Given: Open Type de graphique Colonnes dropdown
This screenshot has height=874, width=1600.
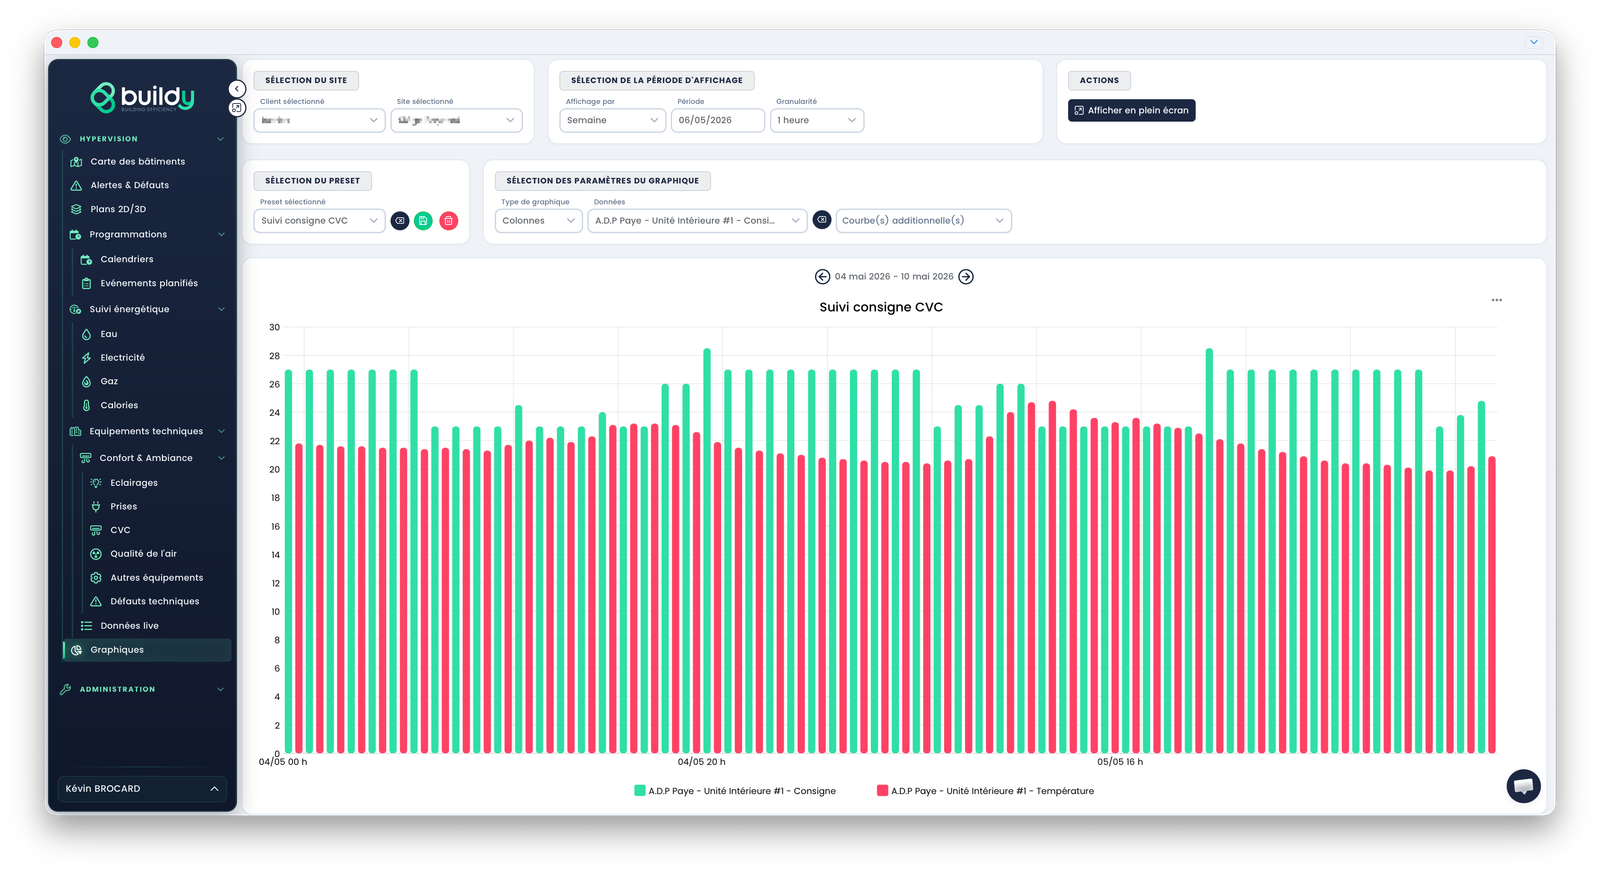Looking at the screenshot, I should pyautogui.click(x=538, y=221).
